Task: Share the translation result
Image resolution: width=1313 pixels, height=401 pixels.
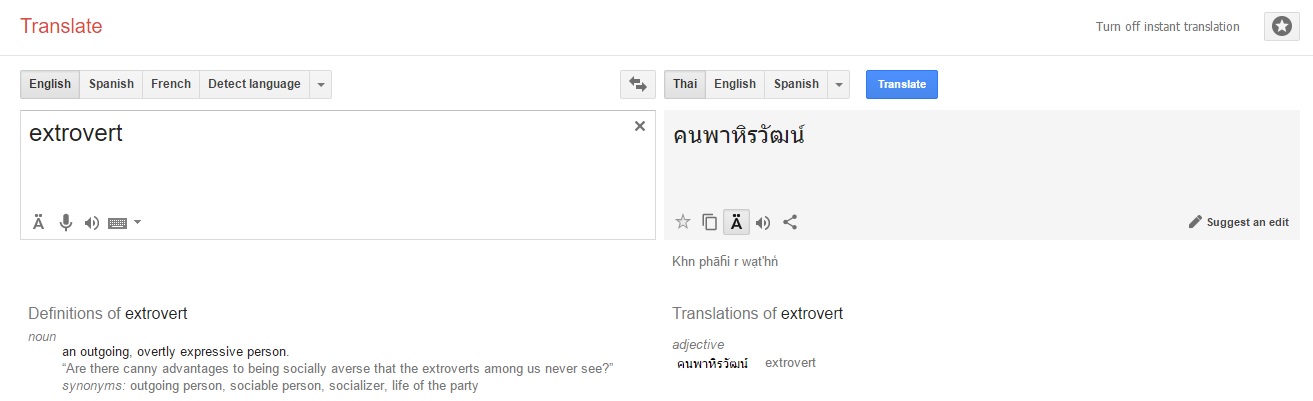Action: point(790,222)
